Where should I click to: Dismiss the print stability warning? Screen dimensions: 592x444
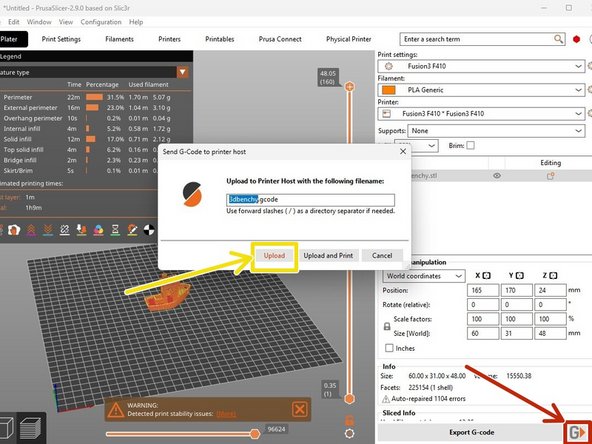tap(300, 409)
